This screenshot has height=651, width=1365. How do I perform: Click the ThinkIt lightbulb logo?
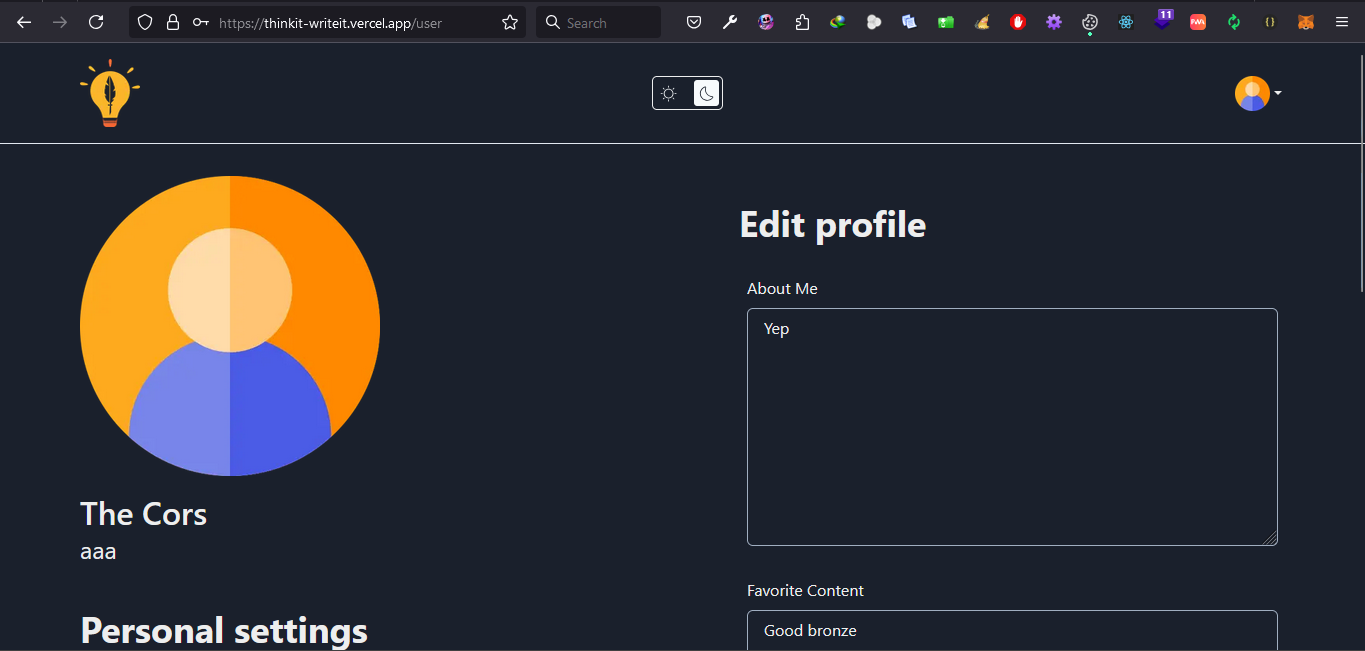(109, 93)
